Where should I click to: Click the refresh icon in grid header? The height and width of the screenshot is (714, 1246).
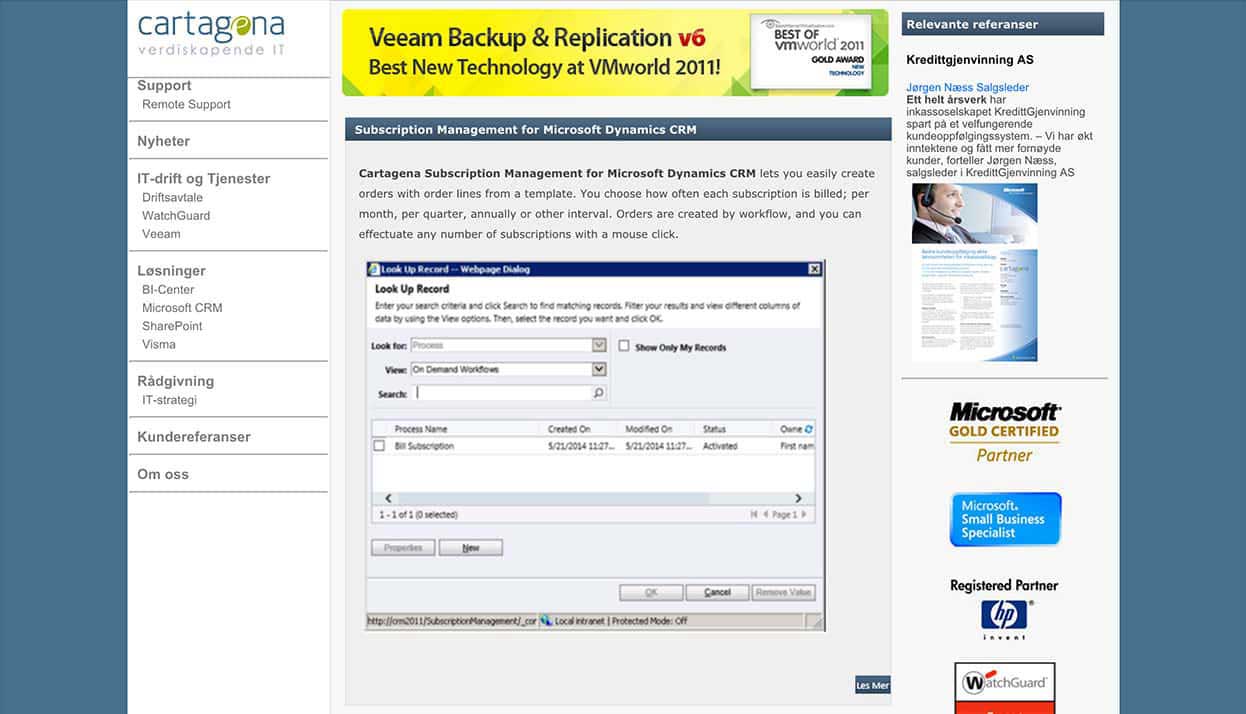click(x=809, y=429)
